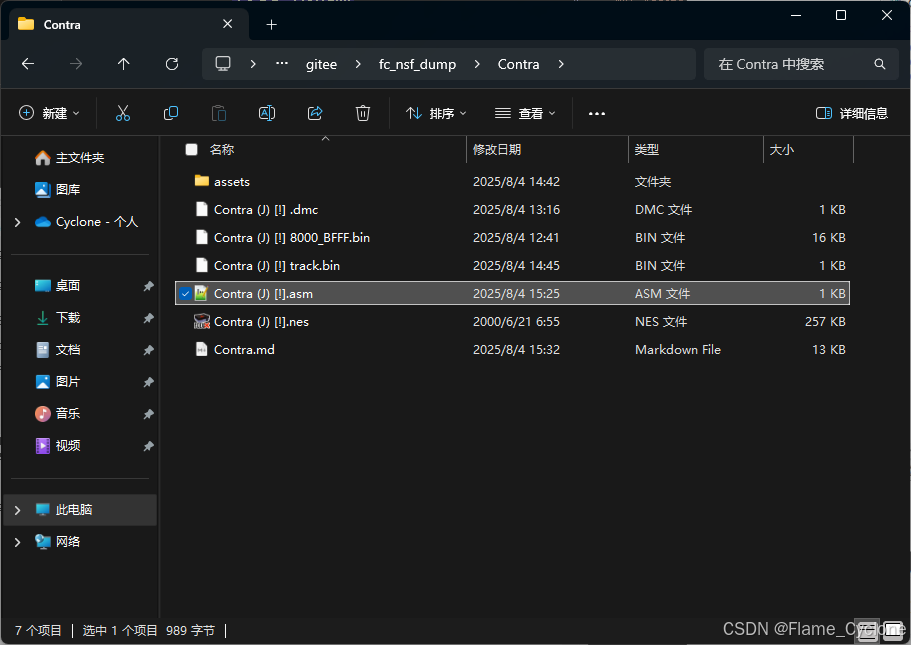The height and width of the screenshot is (645, 911).
Task: Expand the 网络 tree node
Action: click(x=17, y=542)
